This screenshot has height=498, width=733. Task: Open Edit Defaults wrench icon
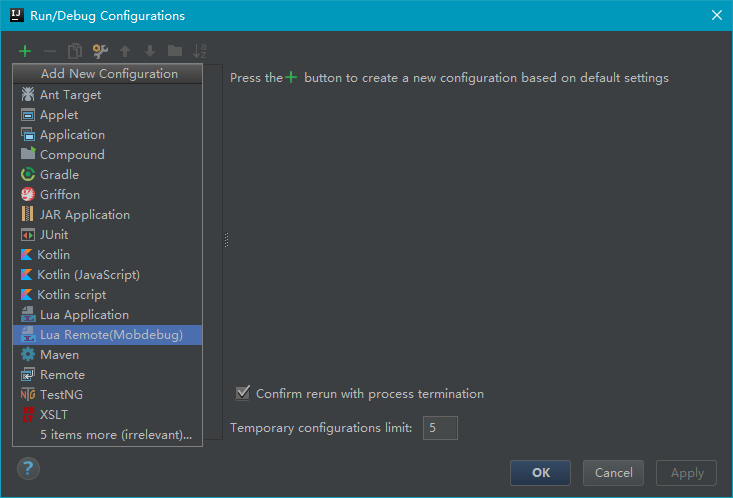(x=100, y=51)
